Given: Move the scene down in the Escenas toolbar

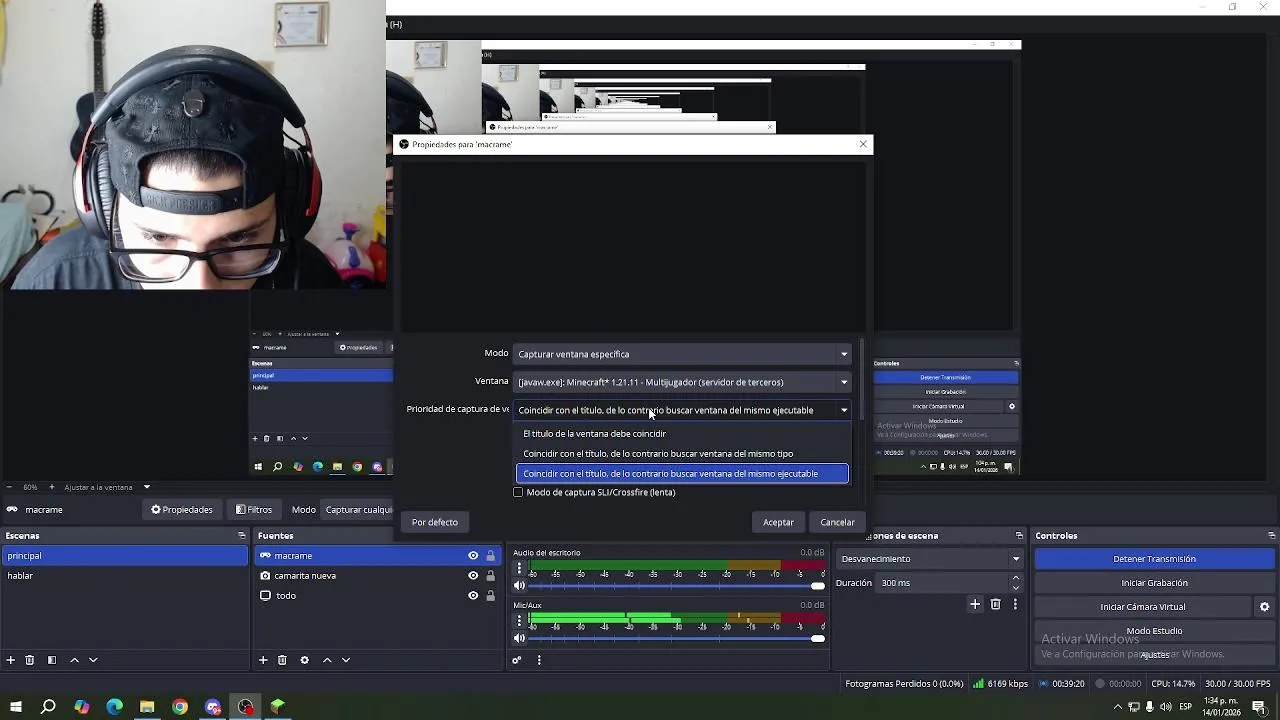Looking at the screenshot, I should click(93, 660).
